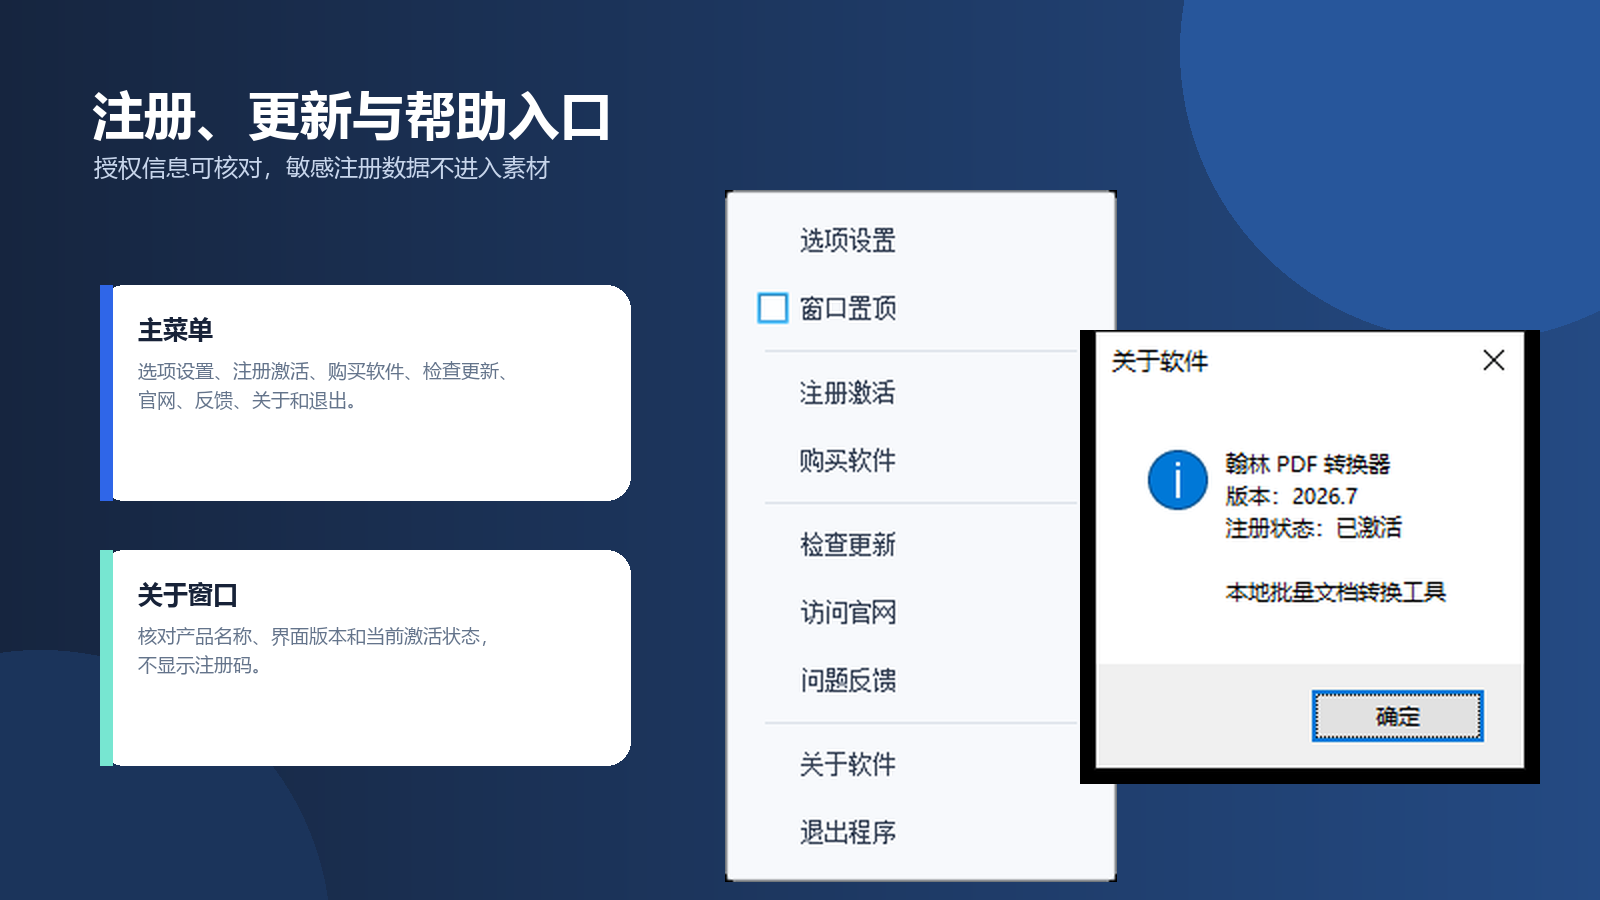Click the subtitle starting with 授权信息可核对

pyautogui.click(x=321, y=168)
